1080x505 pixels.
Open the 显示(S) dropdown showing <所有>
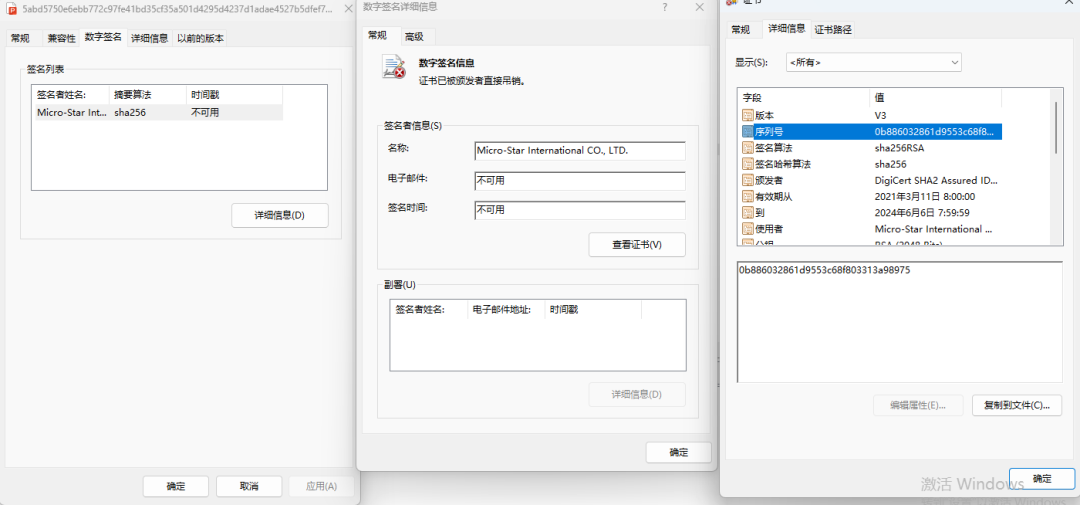click(x=874, y=62)
